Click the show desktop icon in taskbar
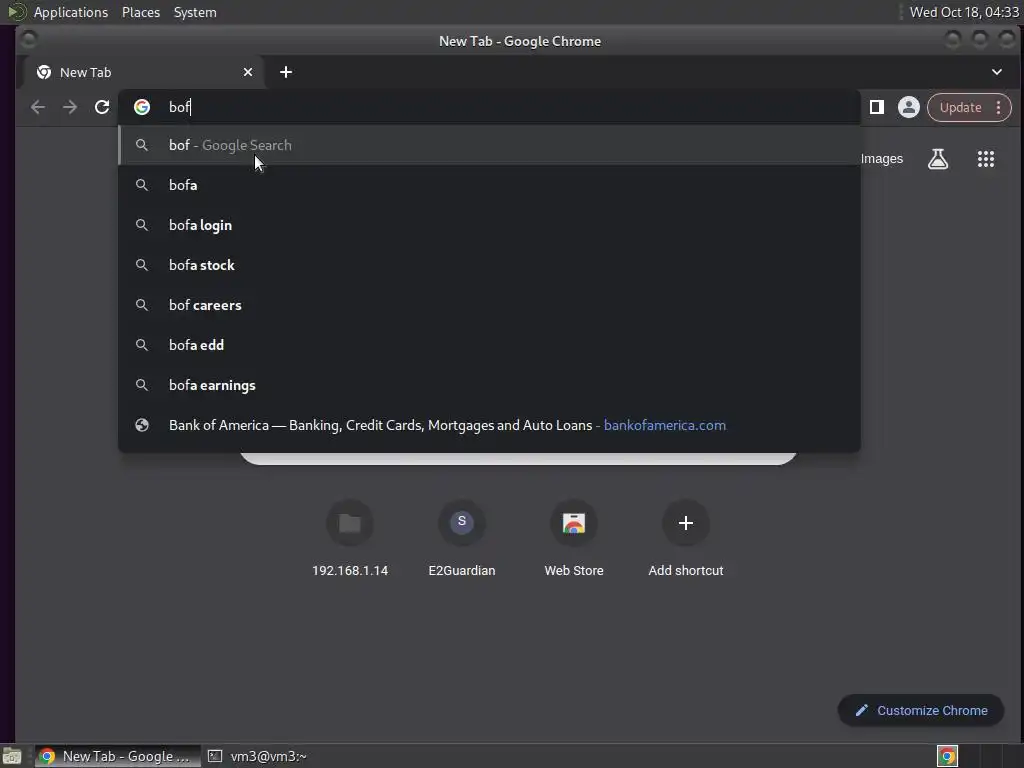Viewport: 1024px width, 768px height. click(x=12, y=756)
